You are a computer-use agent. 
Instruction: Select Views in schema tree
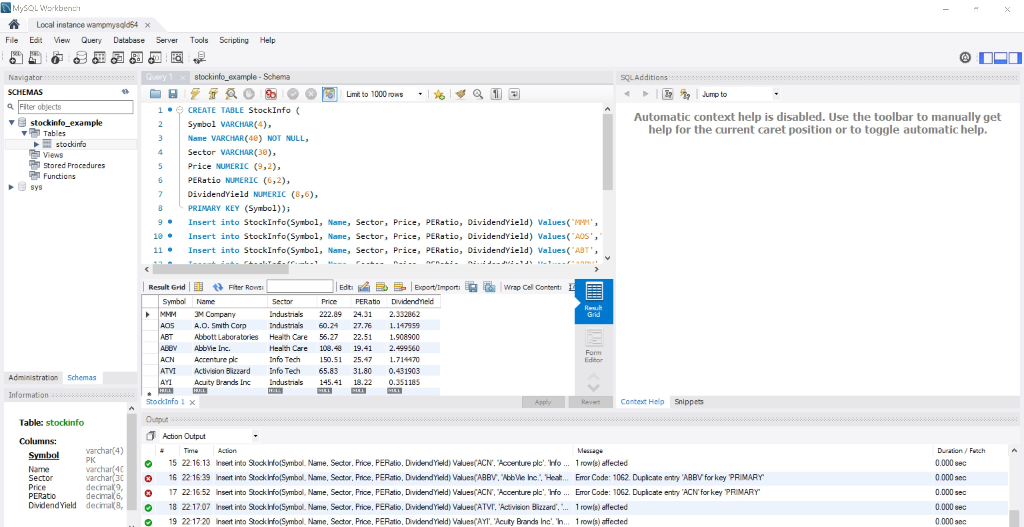[x=53, y=155]
